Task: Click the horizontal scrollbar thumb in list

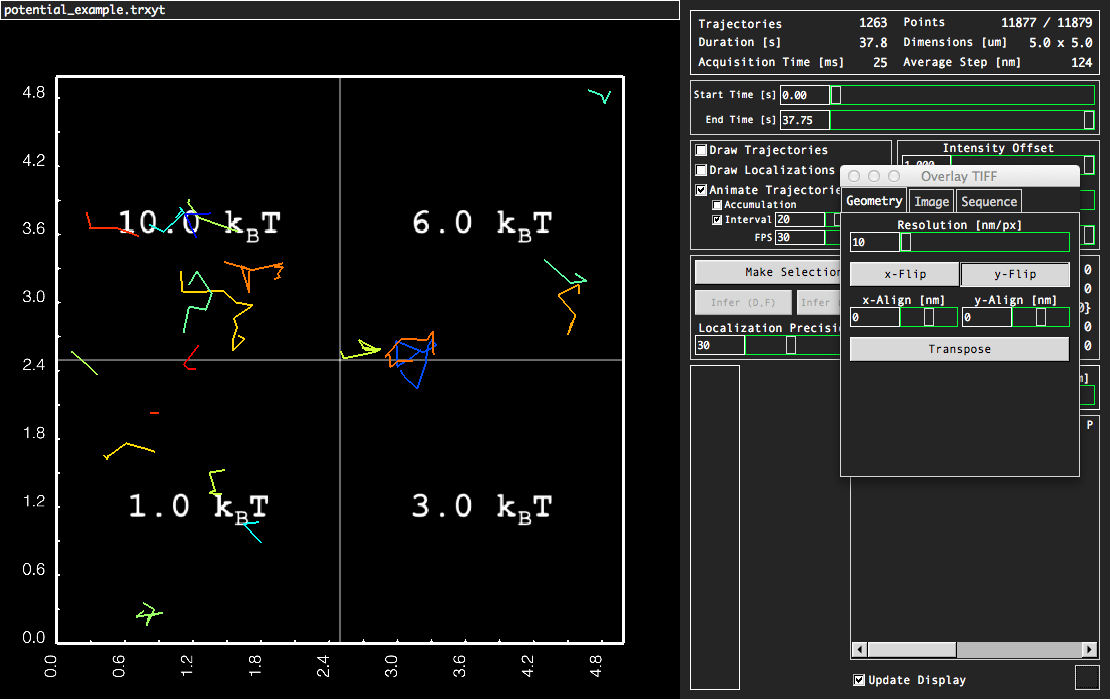Action: click(x=913, y=650)
